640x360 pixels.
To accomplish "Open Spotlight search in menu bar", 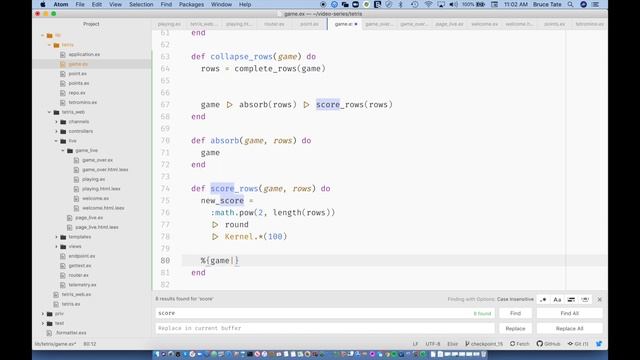I will coord(570,4).
